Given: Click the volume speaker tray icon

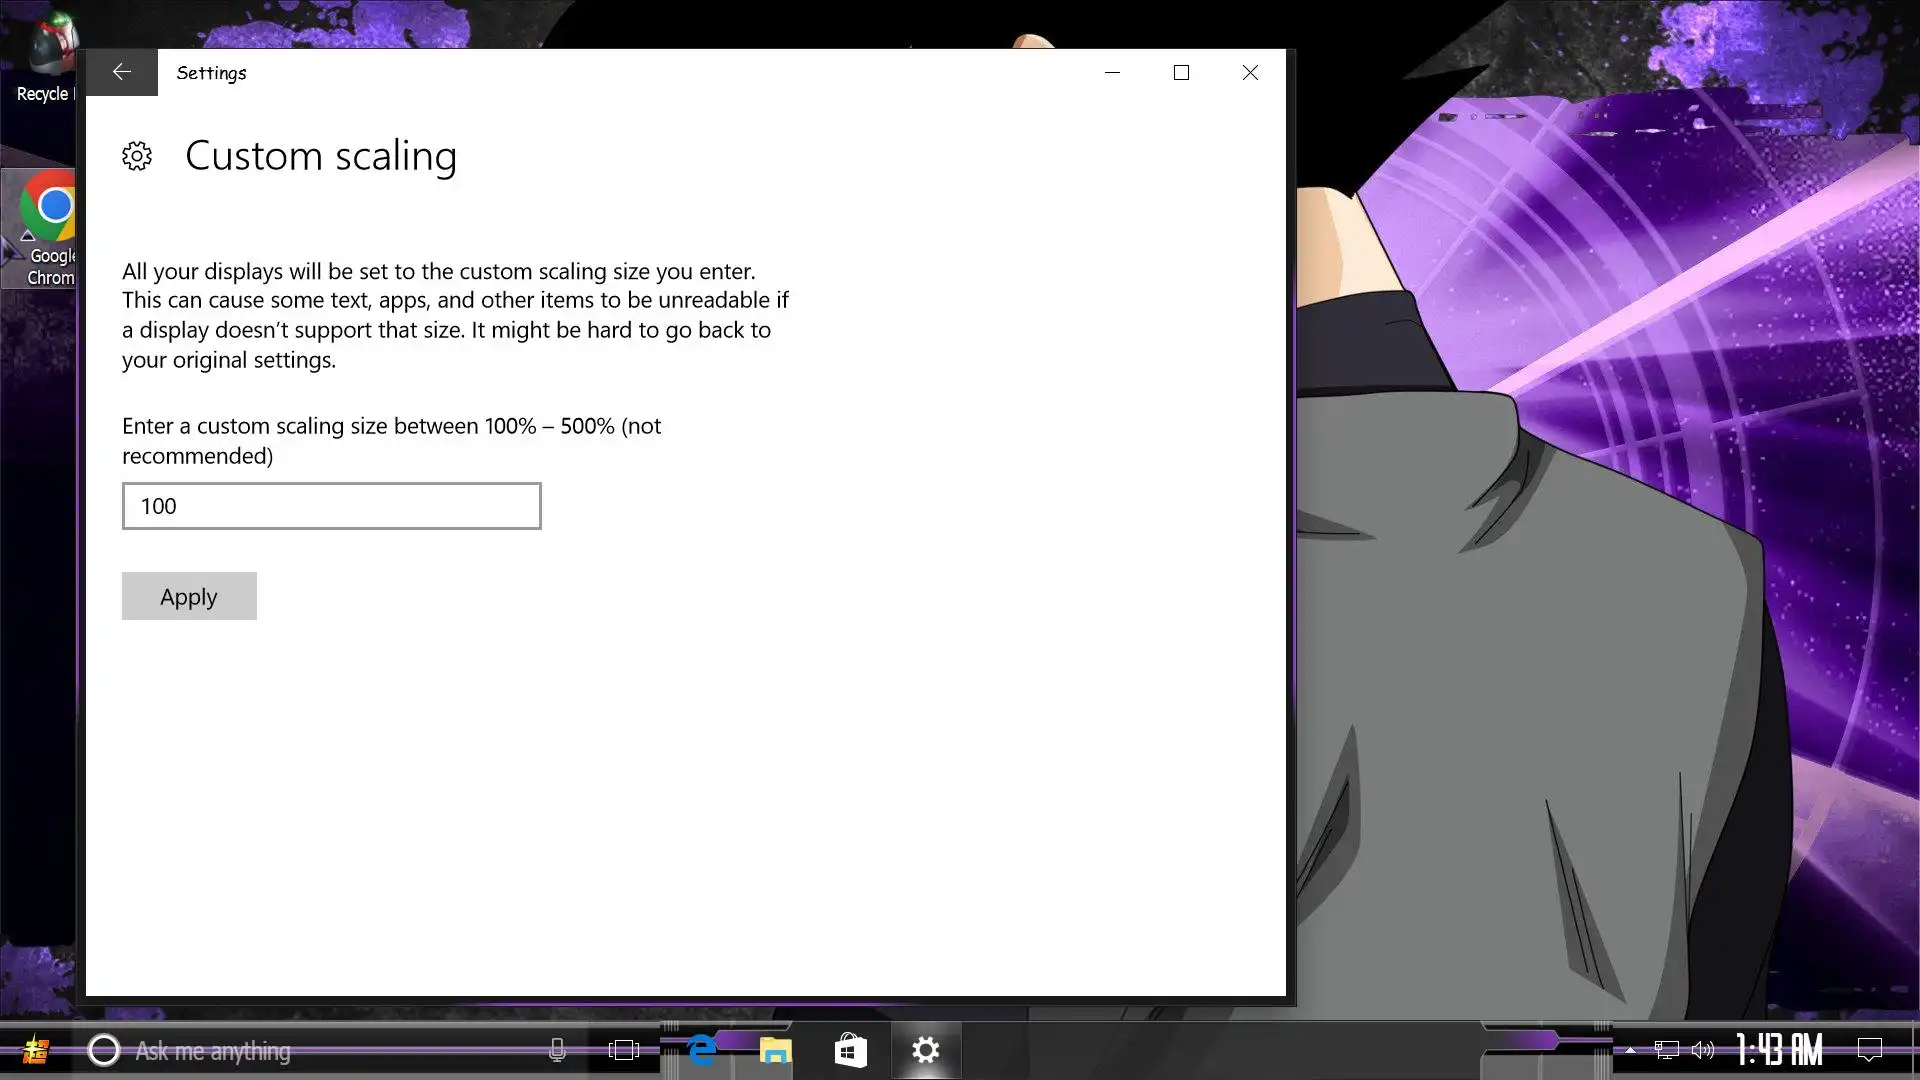Looking at the screenshot, I should (1702, 1050).
